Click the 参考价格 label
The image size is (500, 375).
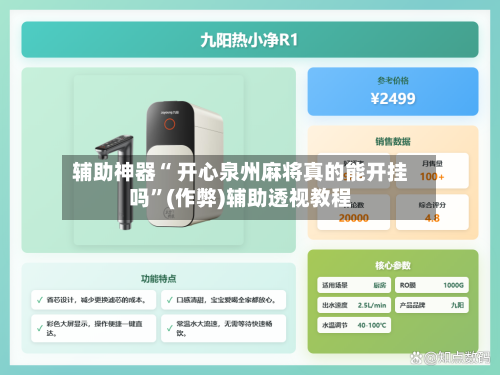[393, 81]
